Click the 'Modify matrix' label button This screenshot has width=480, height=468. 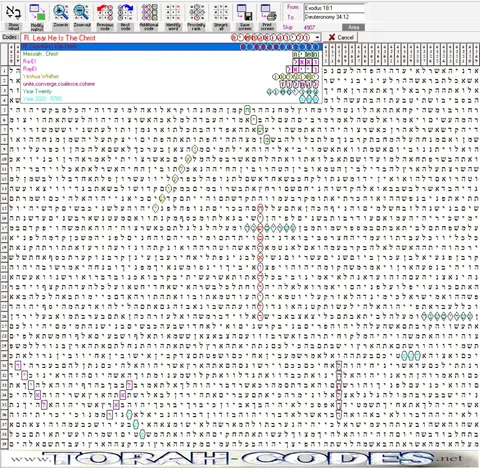[37, 27]
